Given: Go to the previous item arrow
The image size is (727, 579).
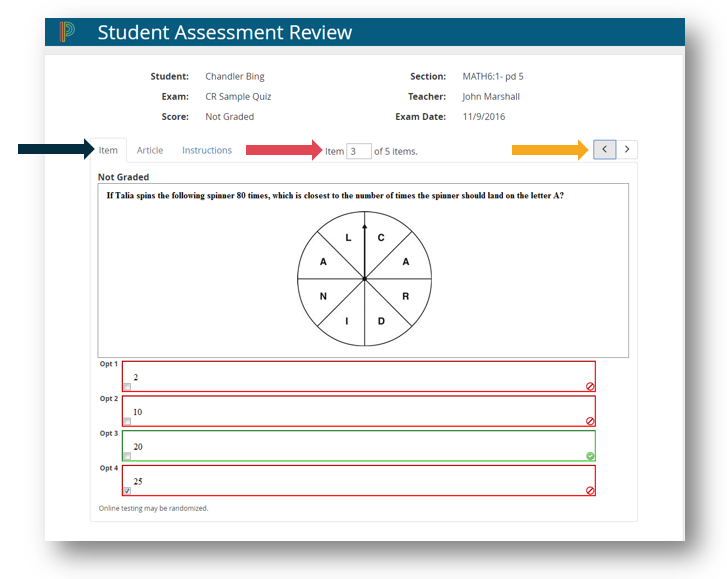Looking at the screenshot, I should coord(605,149).
